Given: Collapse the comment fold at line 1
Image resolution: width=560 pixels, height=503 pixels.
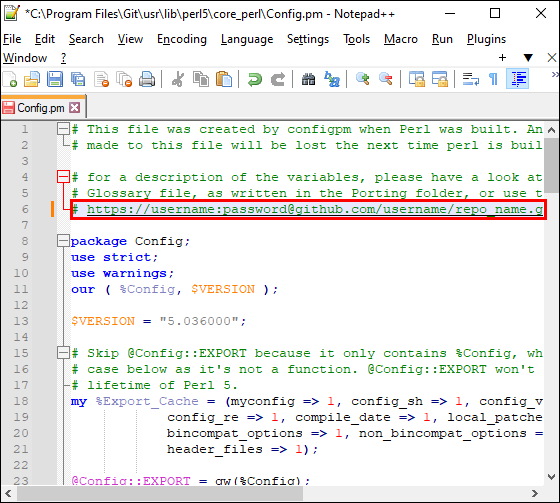Looking at the screenshot, I should point(63,129).
